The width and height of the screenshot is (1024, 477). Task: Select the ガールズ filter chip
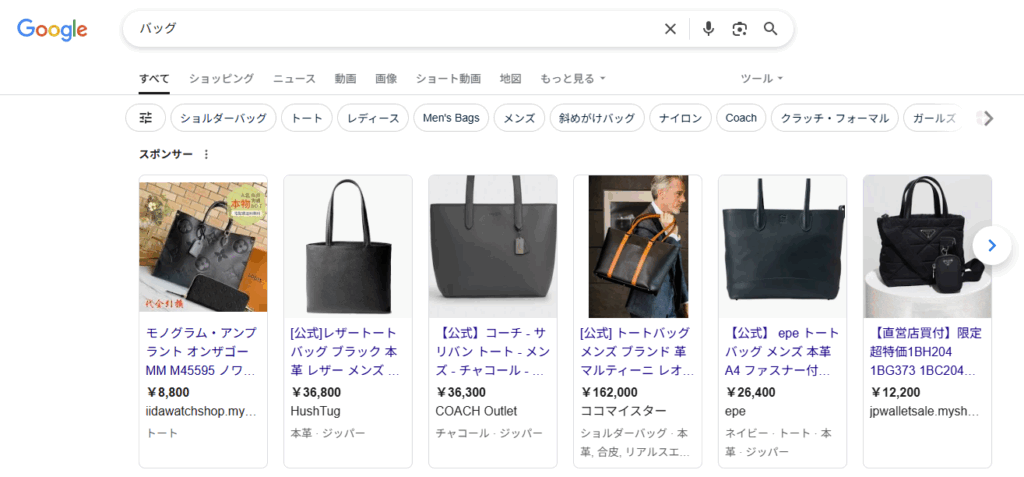[x=935, y=118]
